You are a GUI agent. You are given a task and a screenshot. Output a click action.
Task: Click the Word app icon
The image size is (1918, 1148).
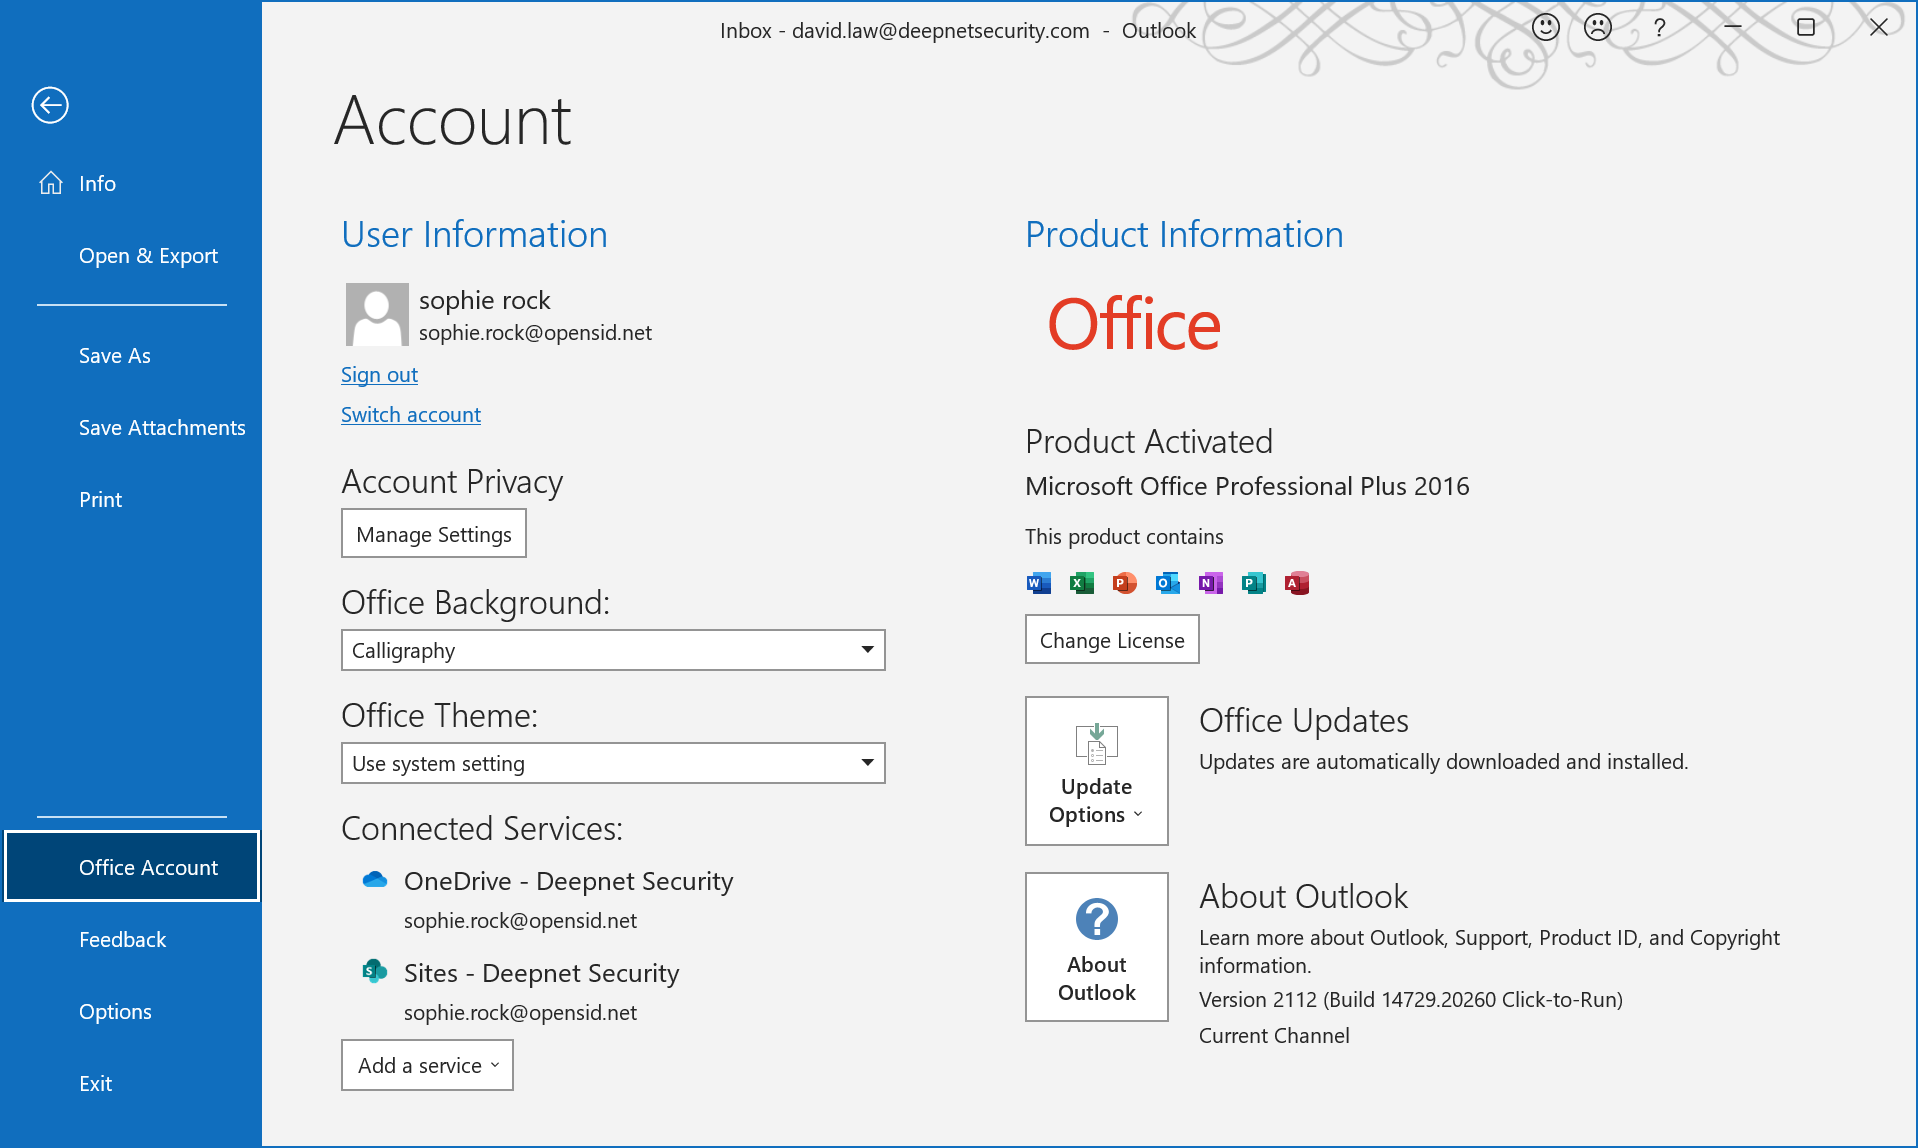tap(1038, 583)
